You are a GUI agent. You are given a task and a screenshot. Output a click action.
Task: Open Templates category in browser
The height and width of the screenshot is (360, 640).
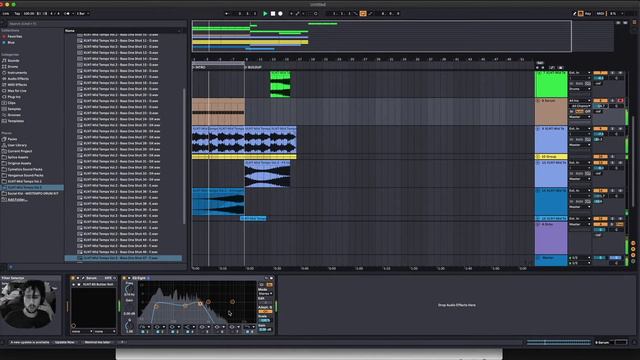coord(16,121)
